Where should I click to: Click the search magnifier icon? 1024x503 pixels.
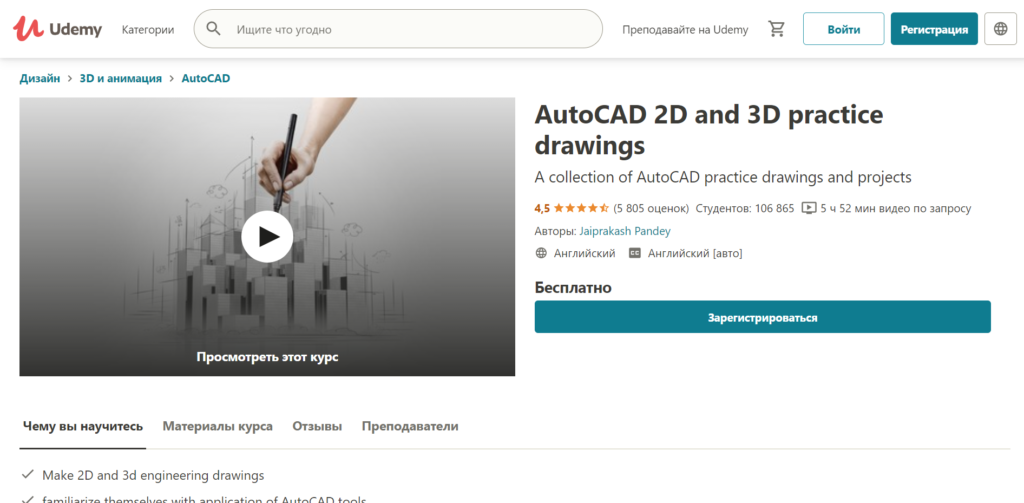[x=213, y=29]
